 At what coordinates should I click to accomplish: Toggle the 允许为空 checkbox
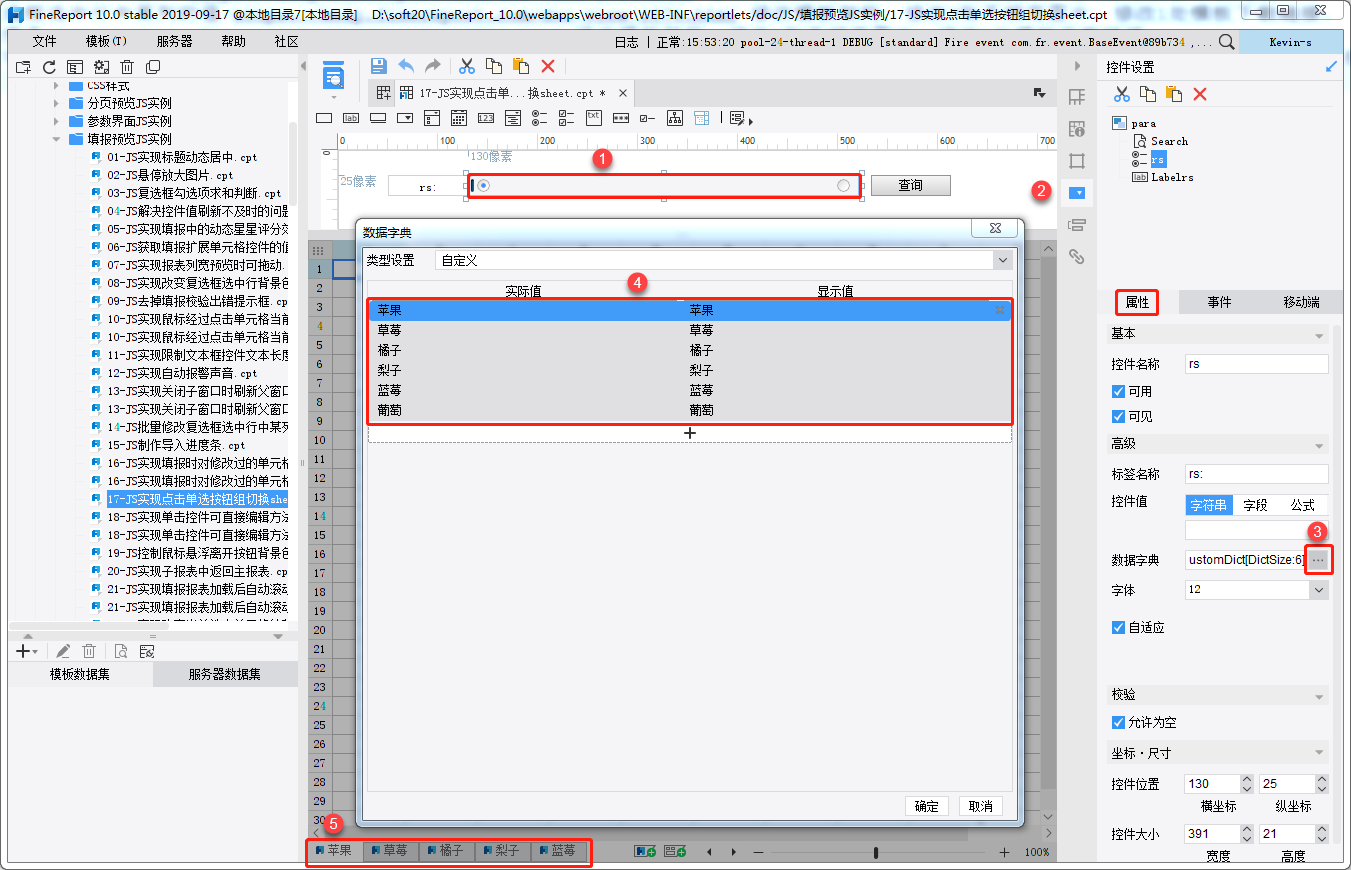pos(1119,722)
